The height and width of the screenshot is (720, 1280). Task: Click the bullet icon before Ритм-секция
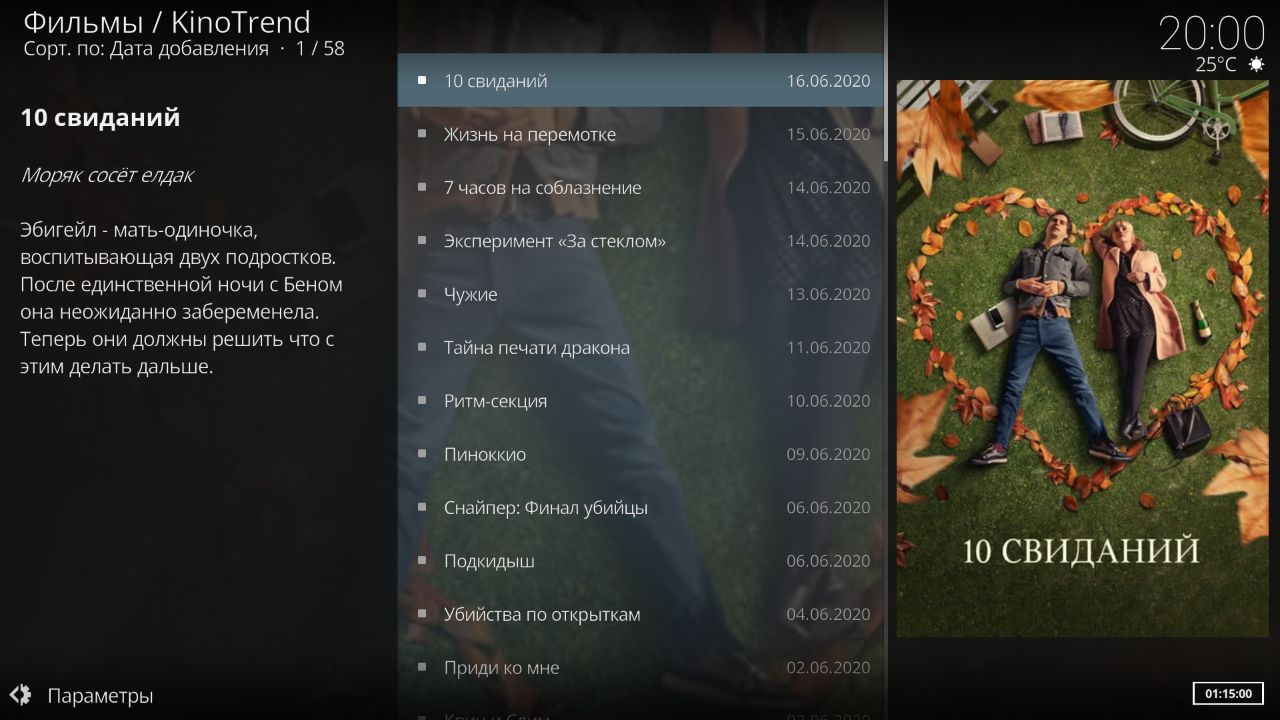[422, 401]
